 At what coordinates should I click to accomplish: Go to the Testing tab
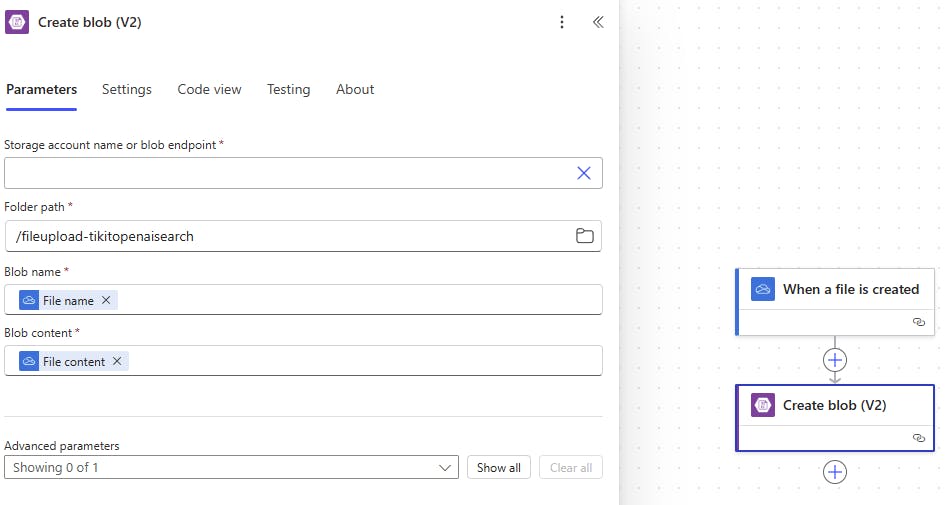click(288, 89)
